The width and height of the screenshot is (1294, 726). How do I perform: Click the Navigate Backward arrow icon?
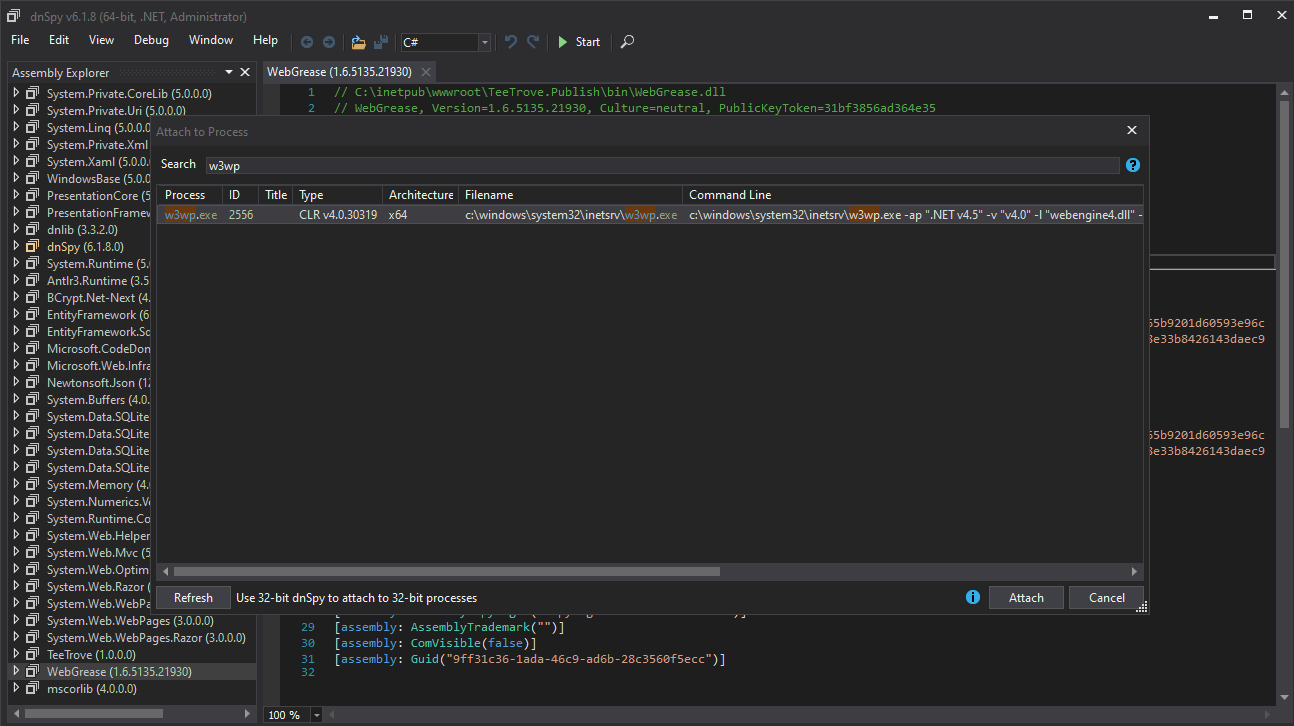point(307,42)
